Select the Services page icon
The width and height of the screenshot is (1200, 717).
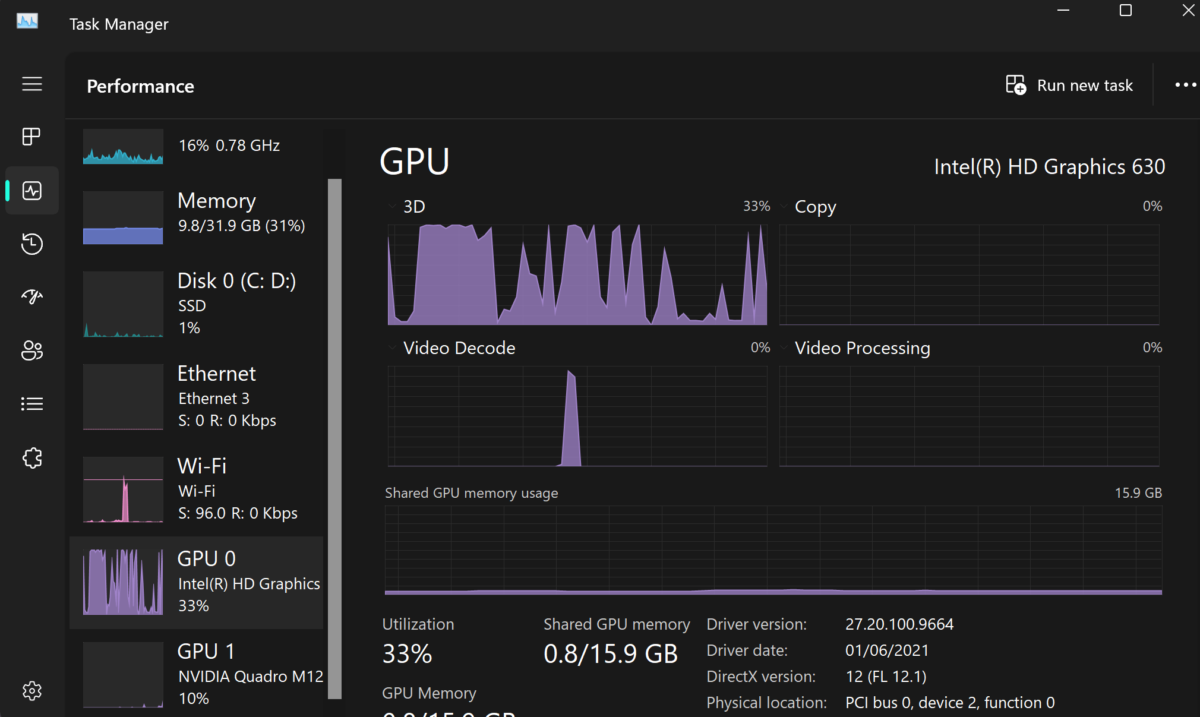coord(31,457)
